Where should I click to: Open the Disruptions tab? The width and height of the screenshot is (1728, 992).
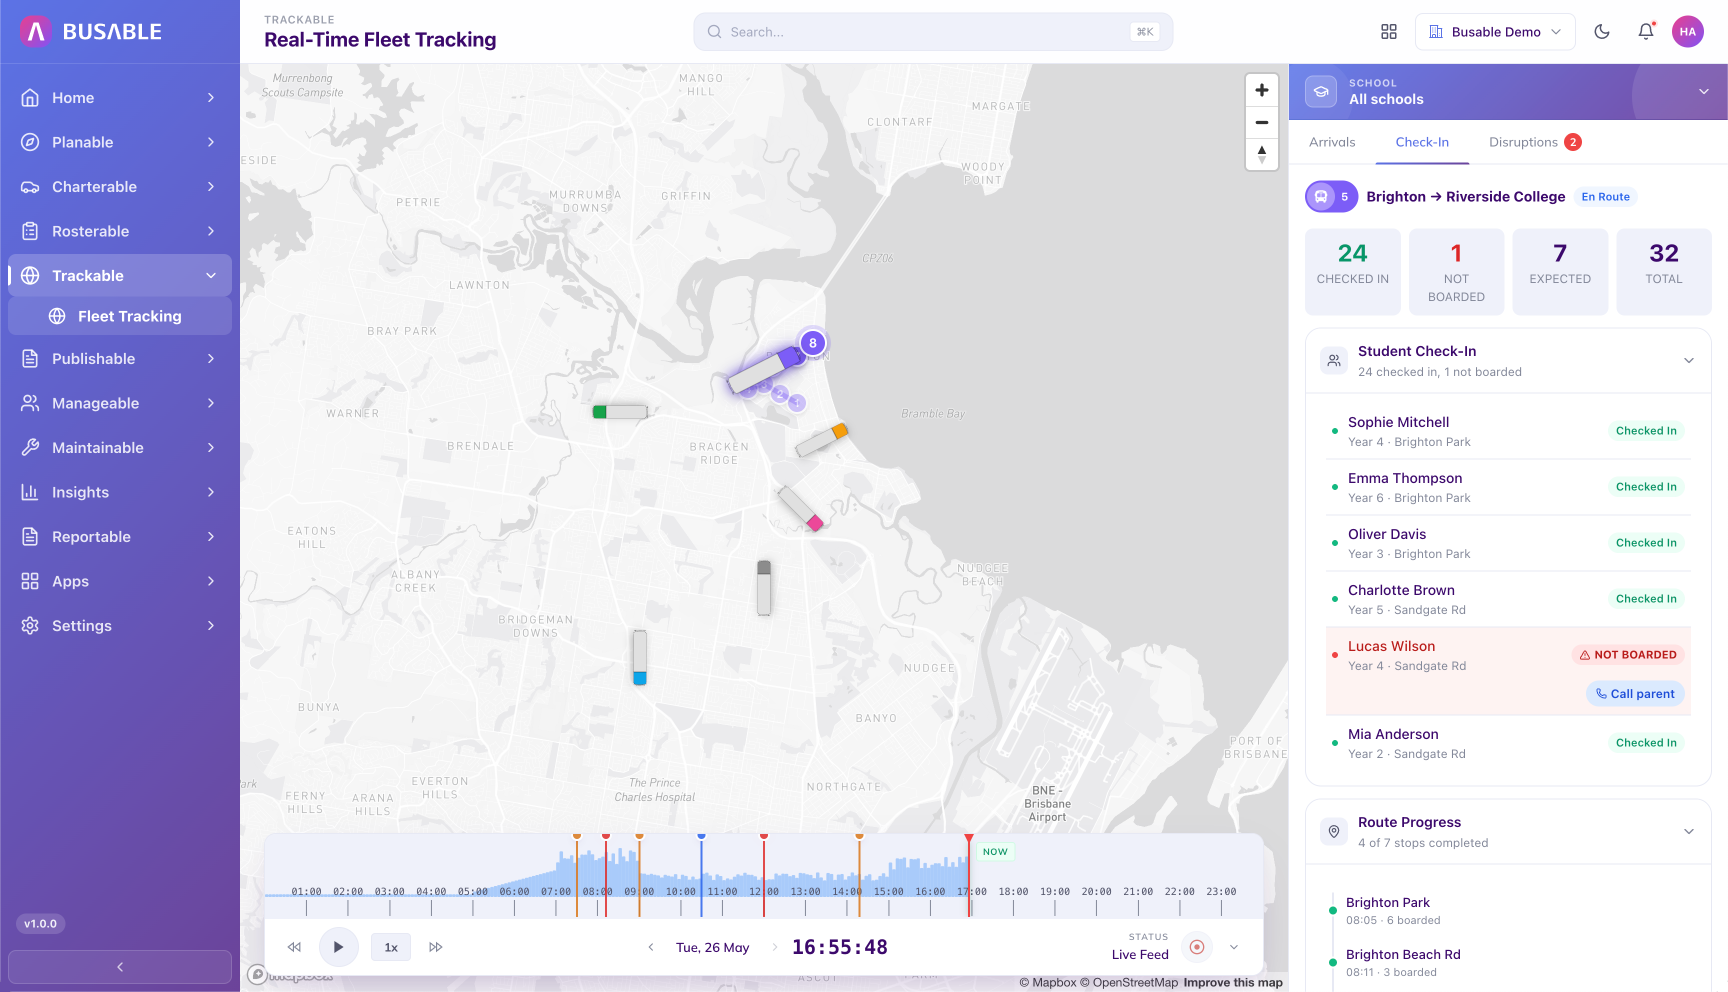coord(1535,142)
